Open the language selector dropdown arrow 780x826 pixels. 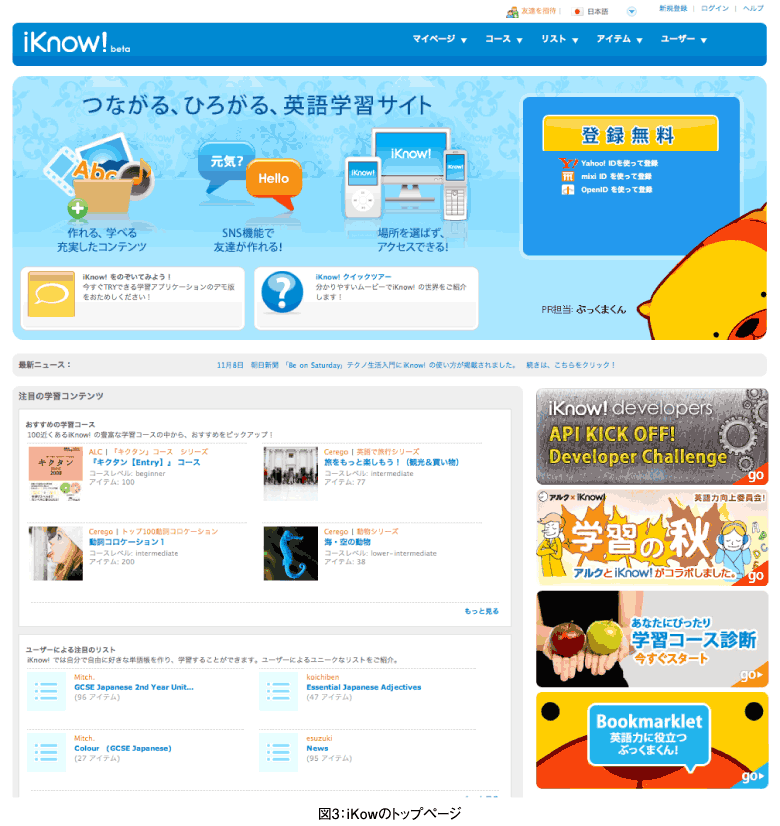click(x=631, y=11)
